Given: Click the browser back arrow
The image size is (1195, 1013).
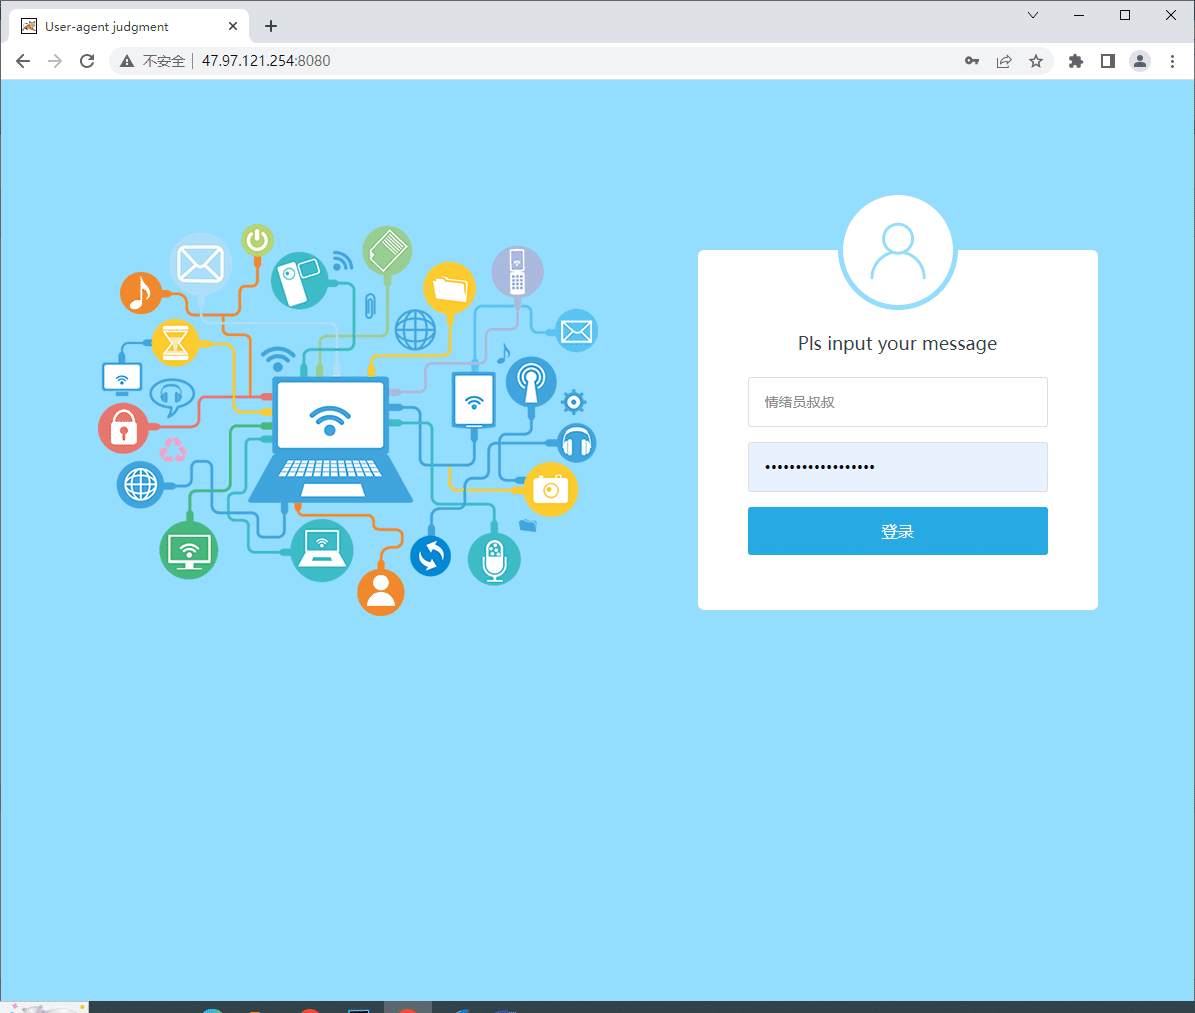Looking at the screenshot, I should [23, 61].
